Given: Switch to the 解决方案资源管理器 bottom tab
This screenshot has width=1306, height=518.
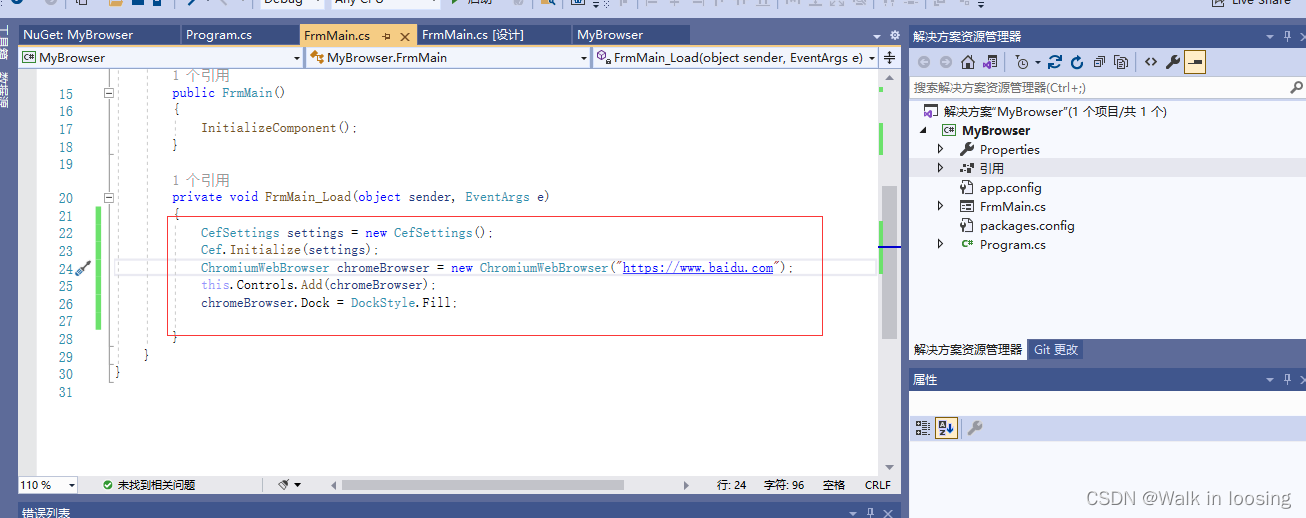Looking at the screenshot, I should tap(968, 350).
